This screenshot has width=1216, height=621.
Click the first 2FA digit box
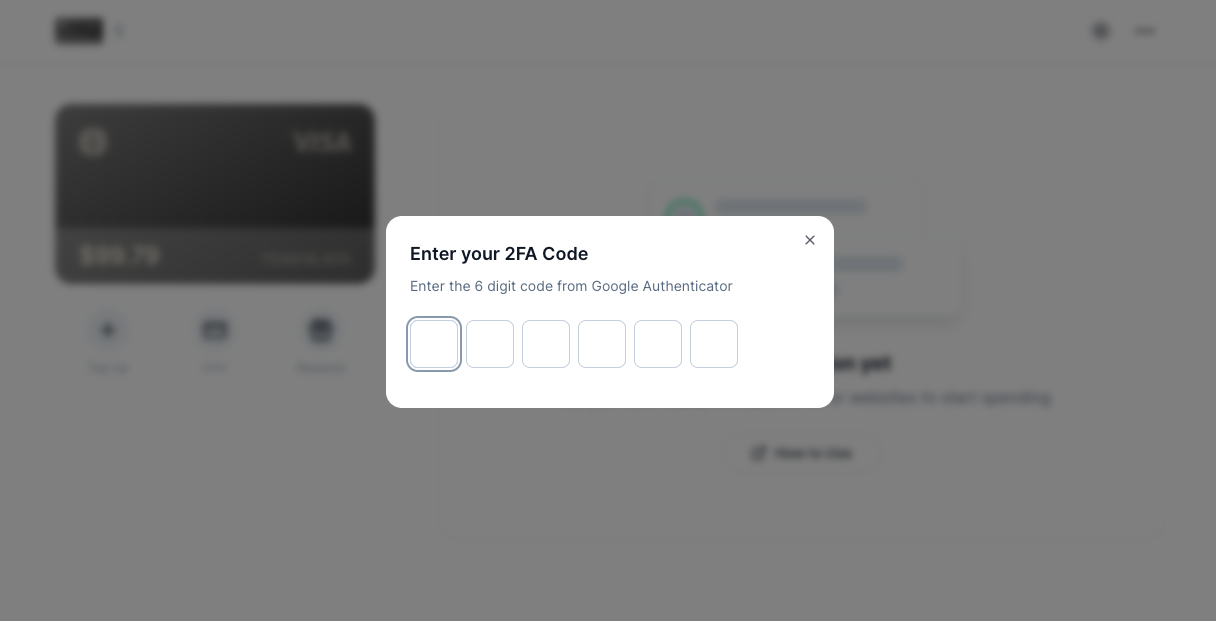pos(434,344)
